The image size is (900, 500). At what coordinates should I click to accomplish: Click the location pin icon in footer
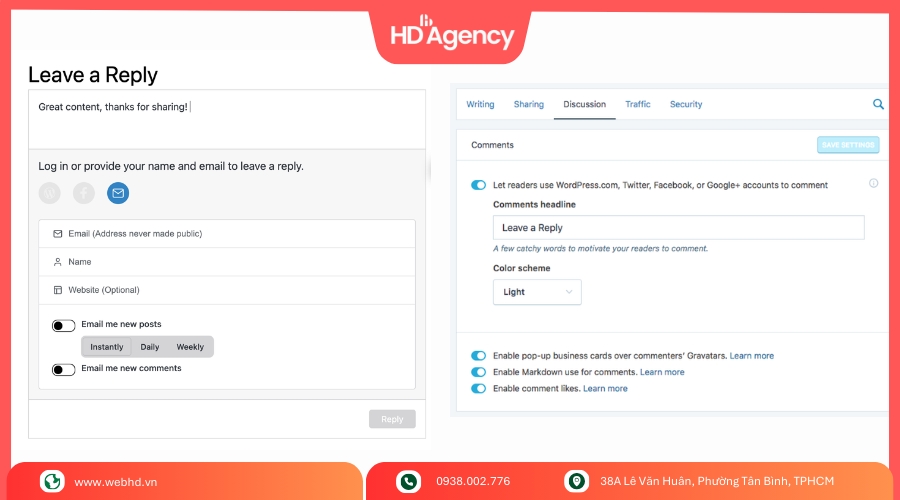pos(576,481)
